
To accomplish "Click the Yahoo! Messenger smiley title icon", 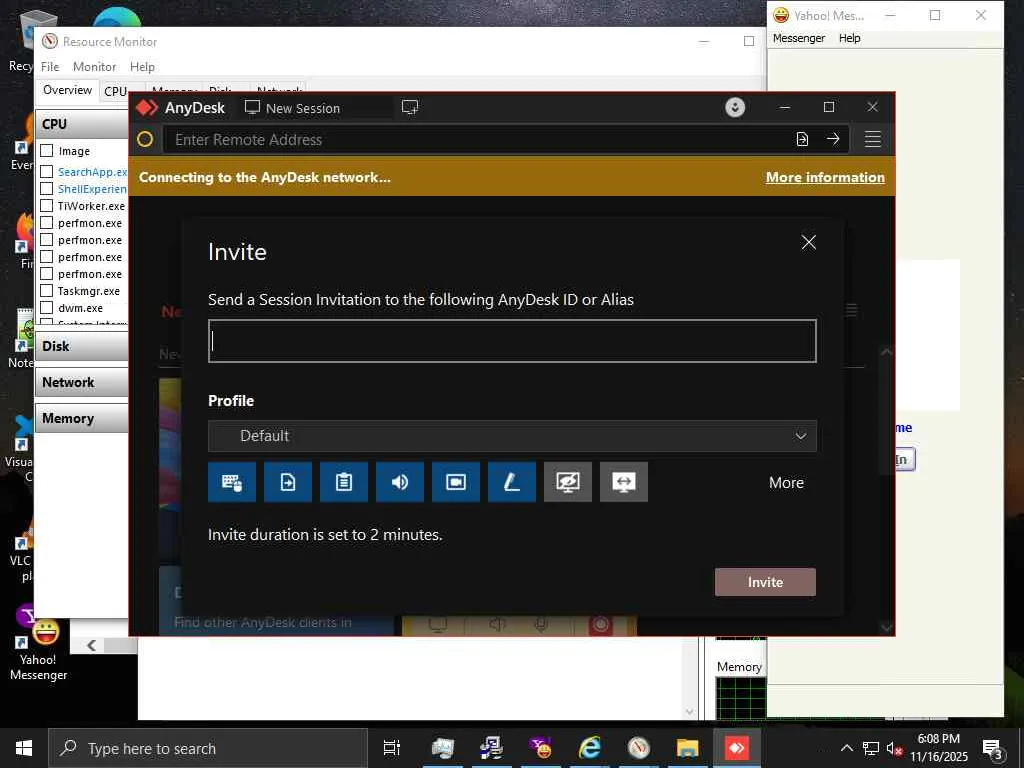I will pyautogui.click(x=781, y=15).
